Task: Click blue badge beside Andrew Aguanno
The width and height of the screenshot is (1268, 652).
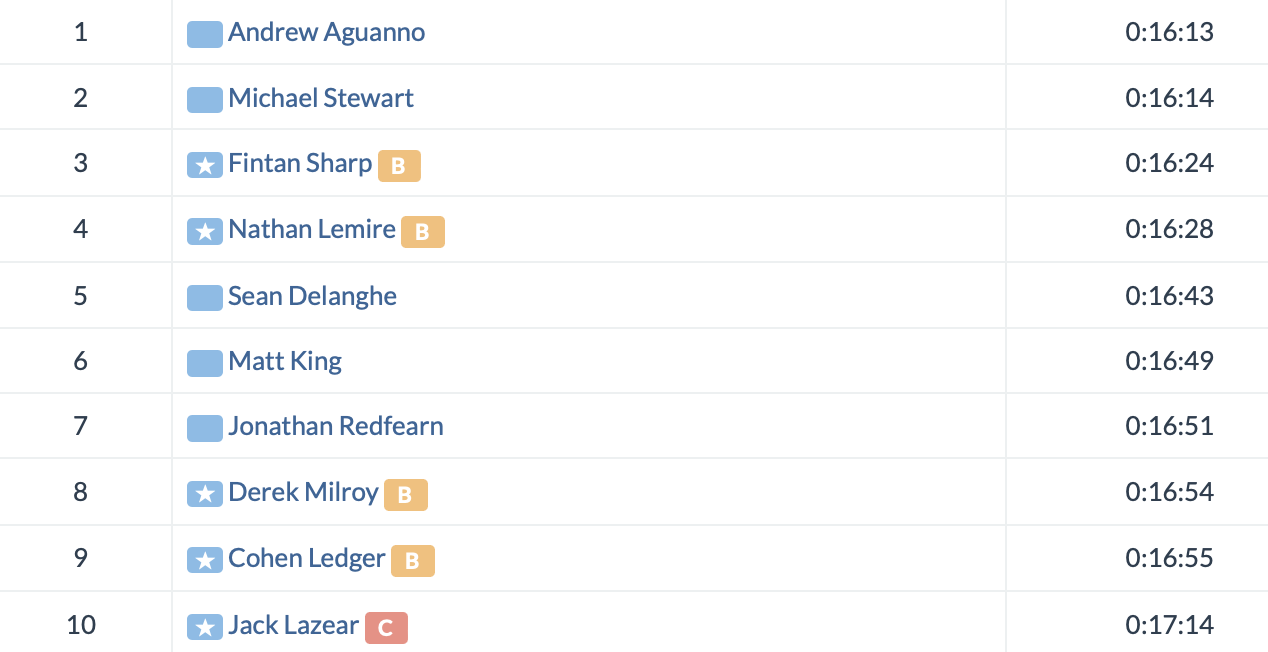Action: pyautogui.click(x=204, y=33)
